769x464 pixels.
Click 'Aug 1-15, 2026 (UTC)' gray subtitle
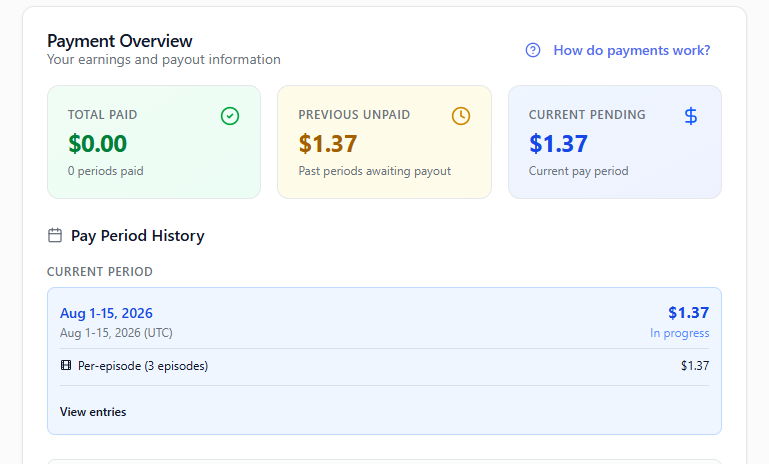(x=116, y=333)
